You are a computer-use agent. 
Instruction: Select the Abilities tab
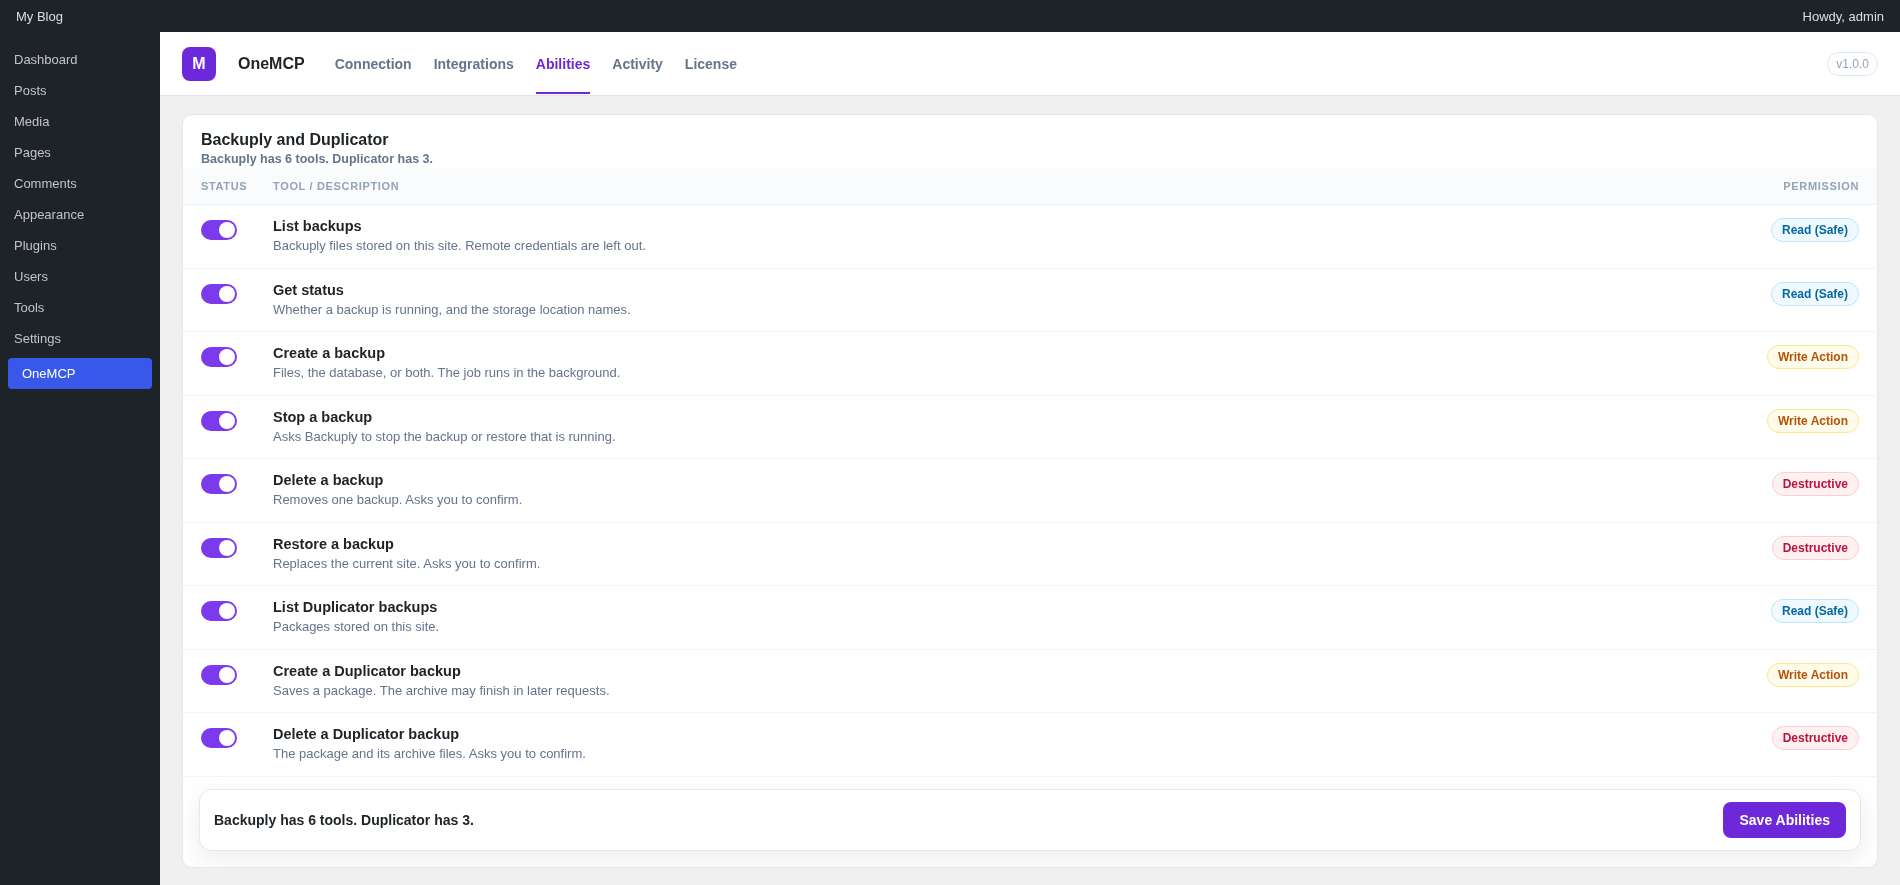tap(563, 64)
